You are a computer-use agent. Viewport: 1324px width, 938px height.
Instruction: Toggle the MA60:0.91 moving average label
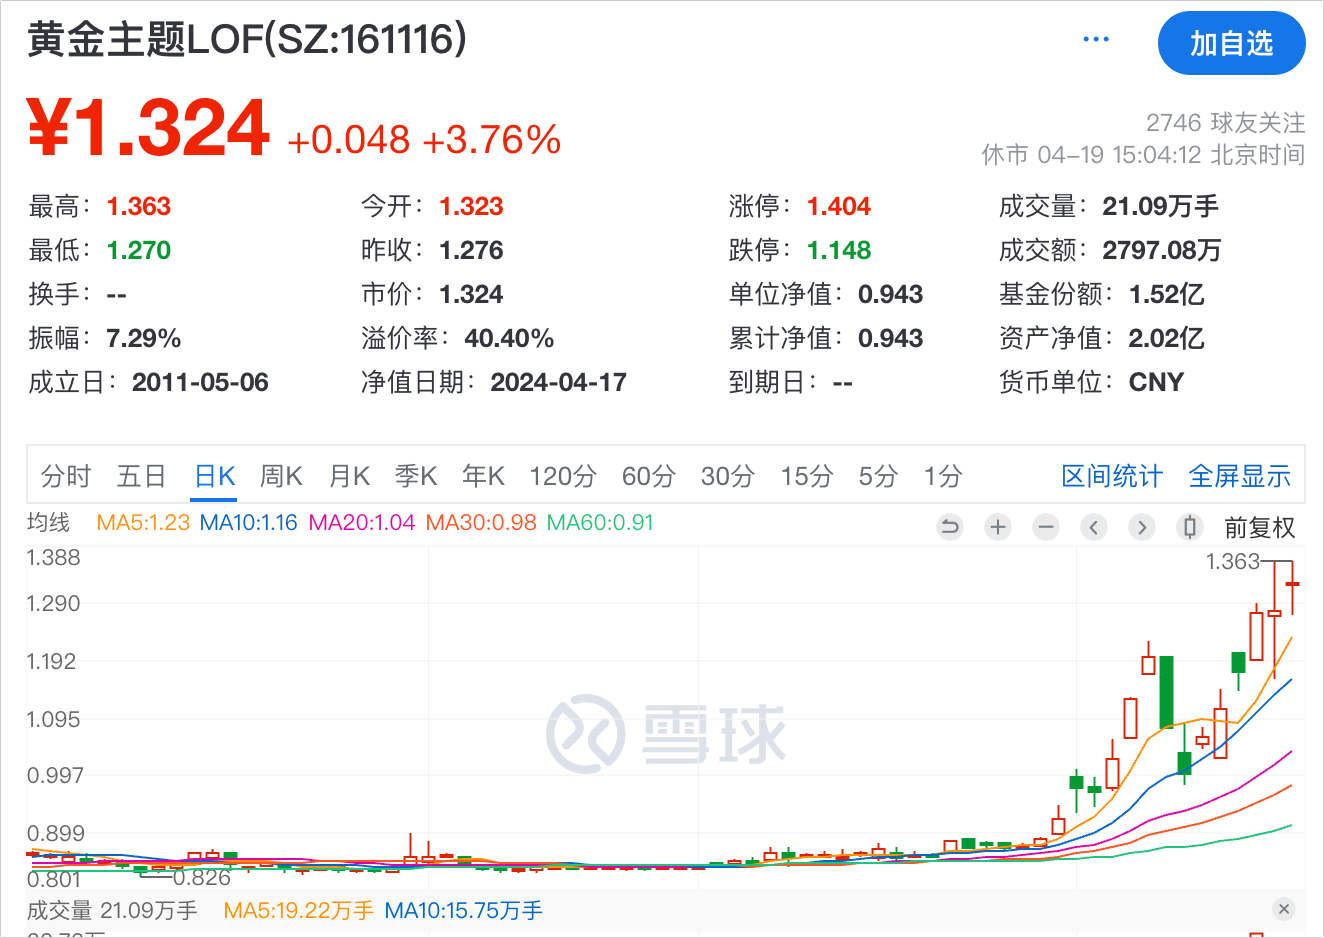(x=600, y=523)
